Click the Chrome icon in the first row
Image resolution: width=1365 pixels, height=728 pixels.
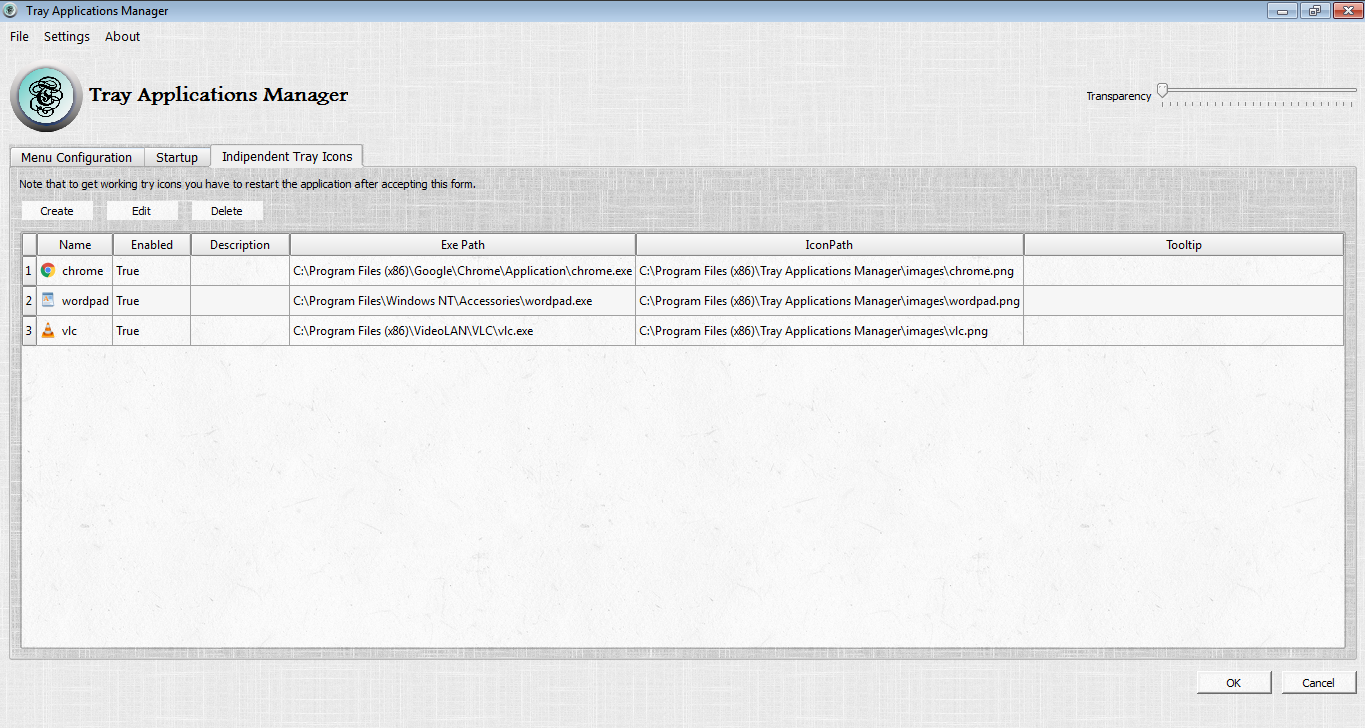(x=46, y=270)
